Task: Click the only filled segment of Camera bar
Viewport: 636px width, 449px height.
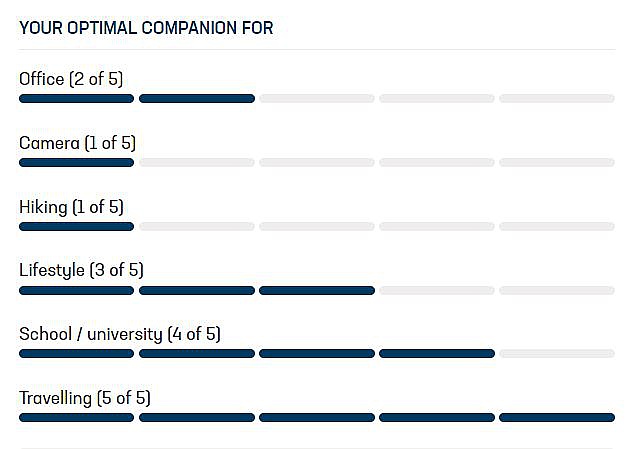Action: pyautogui.click(x=76, y=162)
